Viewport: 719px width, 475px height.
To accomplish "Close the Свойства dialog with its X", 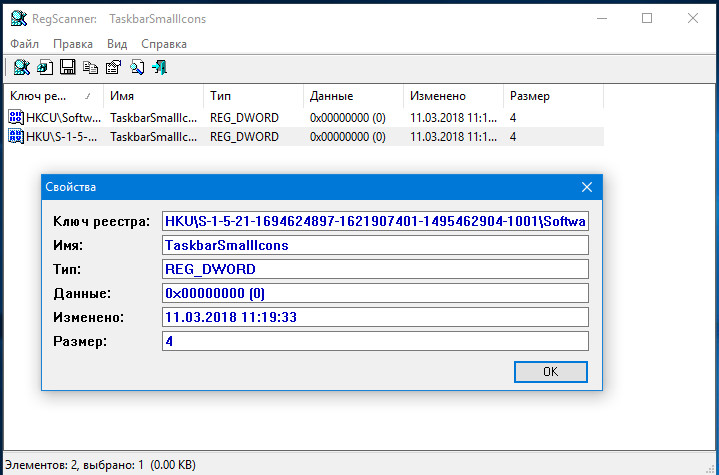I will 586,187.
